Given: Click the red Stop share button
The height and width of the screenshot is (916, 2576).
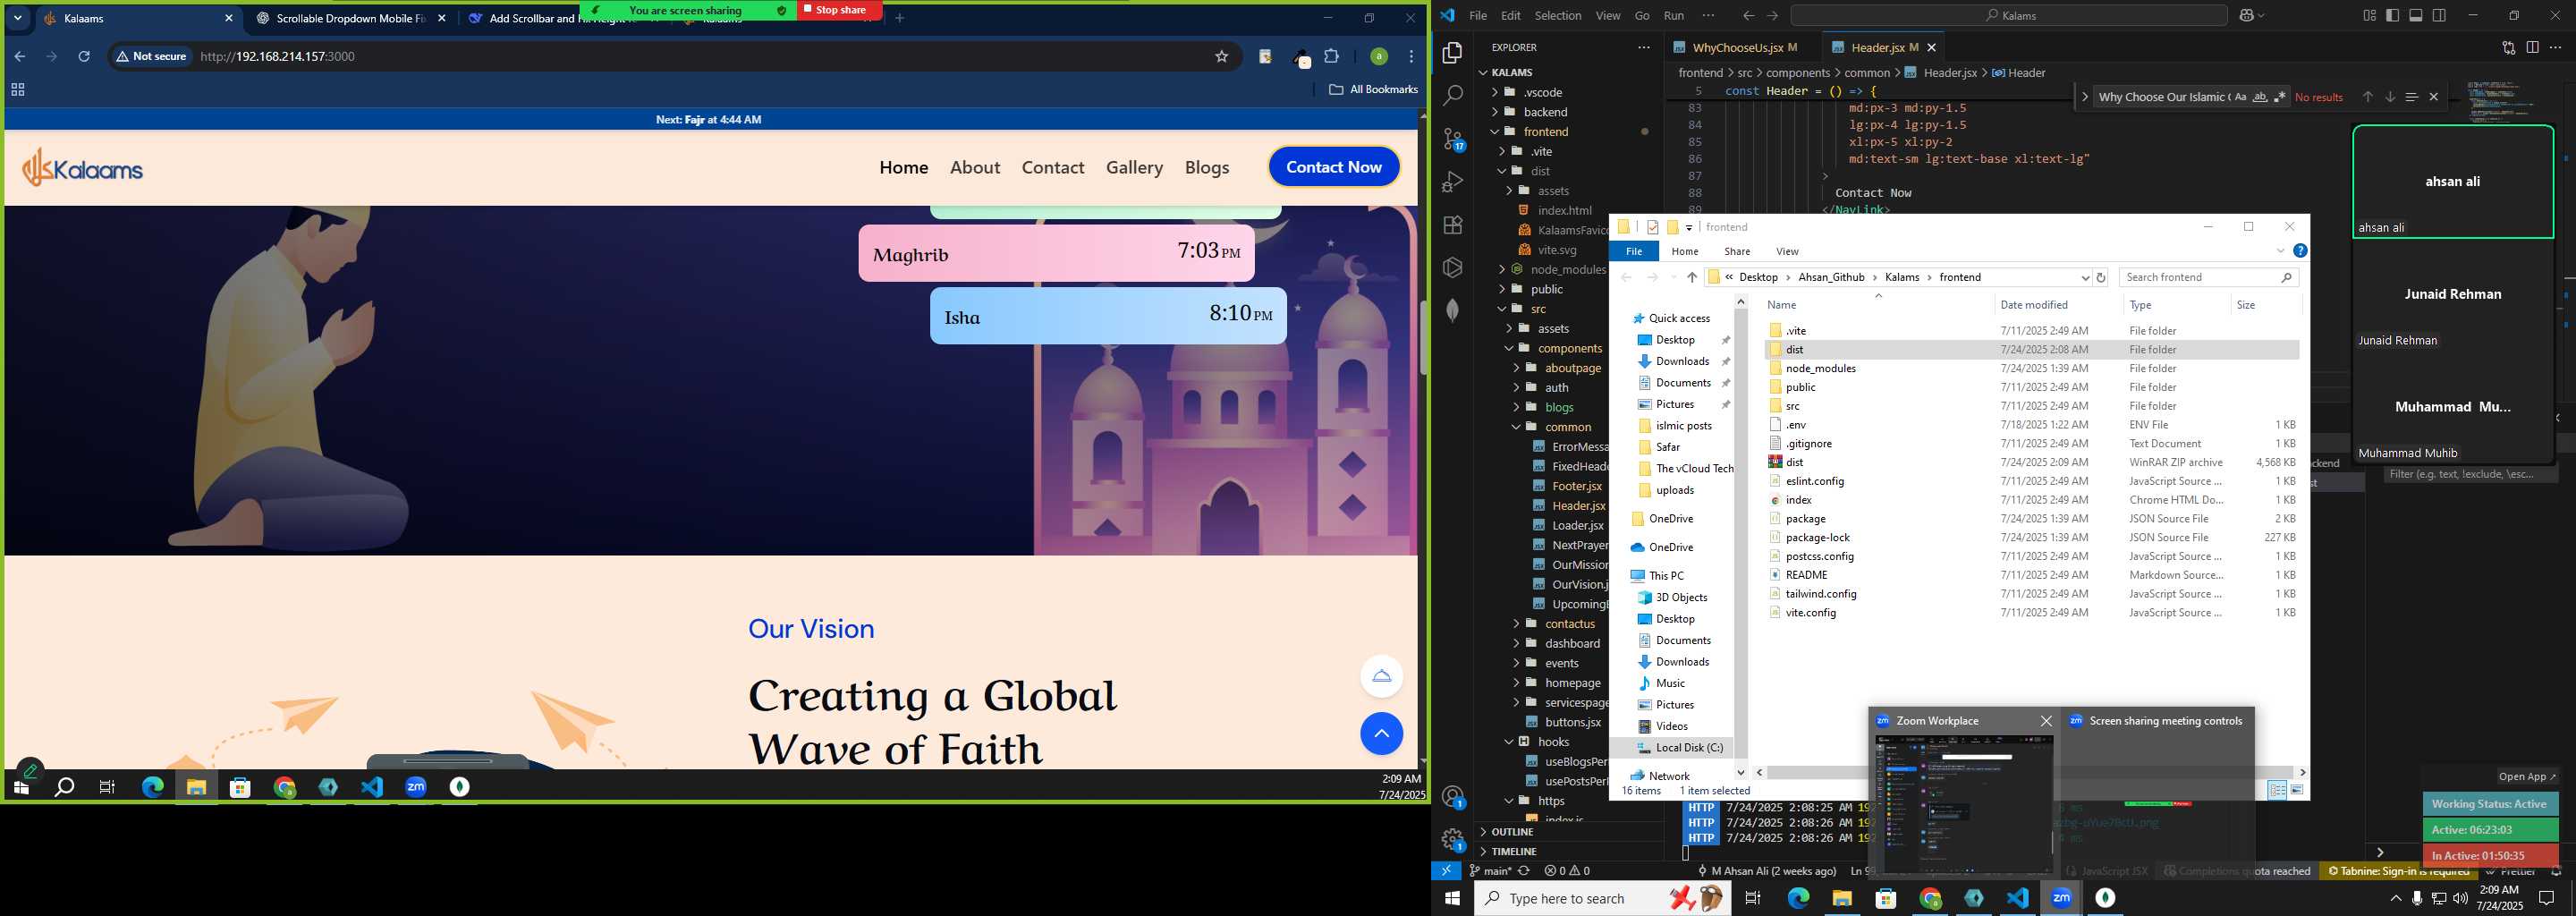Looking at the screenshot, I should point(840,10).
